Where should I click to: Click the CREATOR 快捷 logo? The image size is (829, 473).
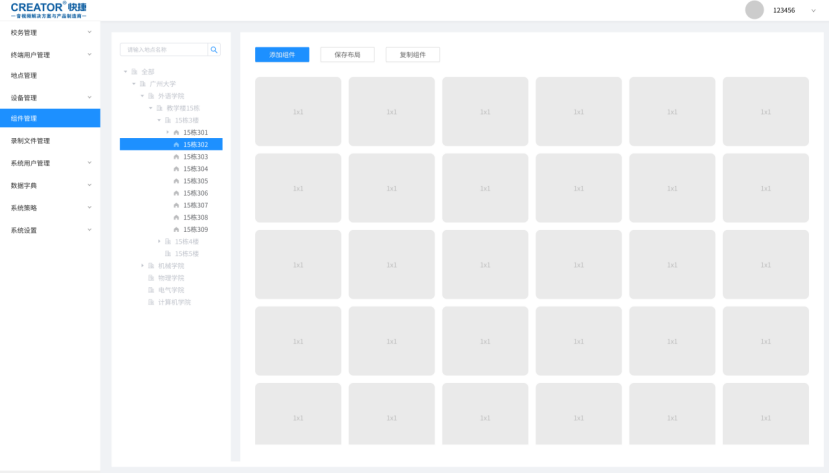pyautogui.click(x=49, y=10)
